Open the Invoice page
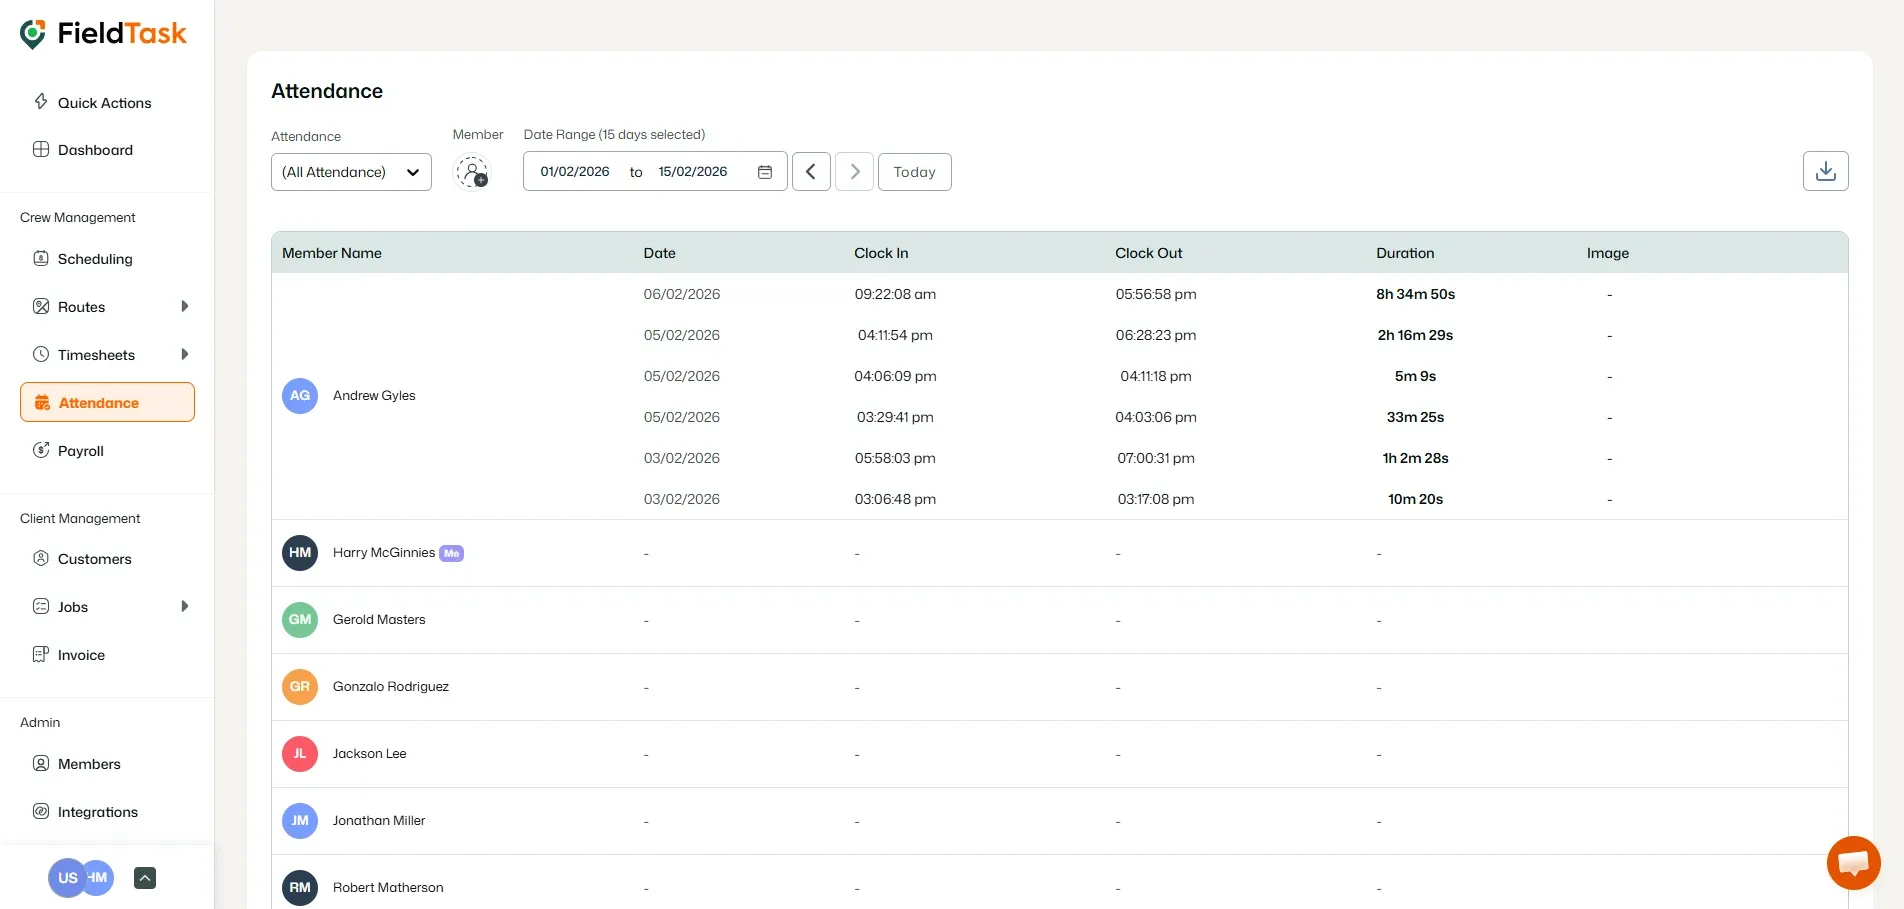1904x909 pixels. tap(81, 655)
